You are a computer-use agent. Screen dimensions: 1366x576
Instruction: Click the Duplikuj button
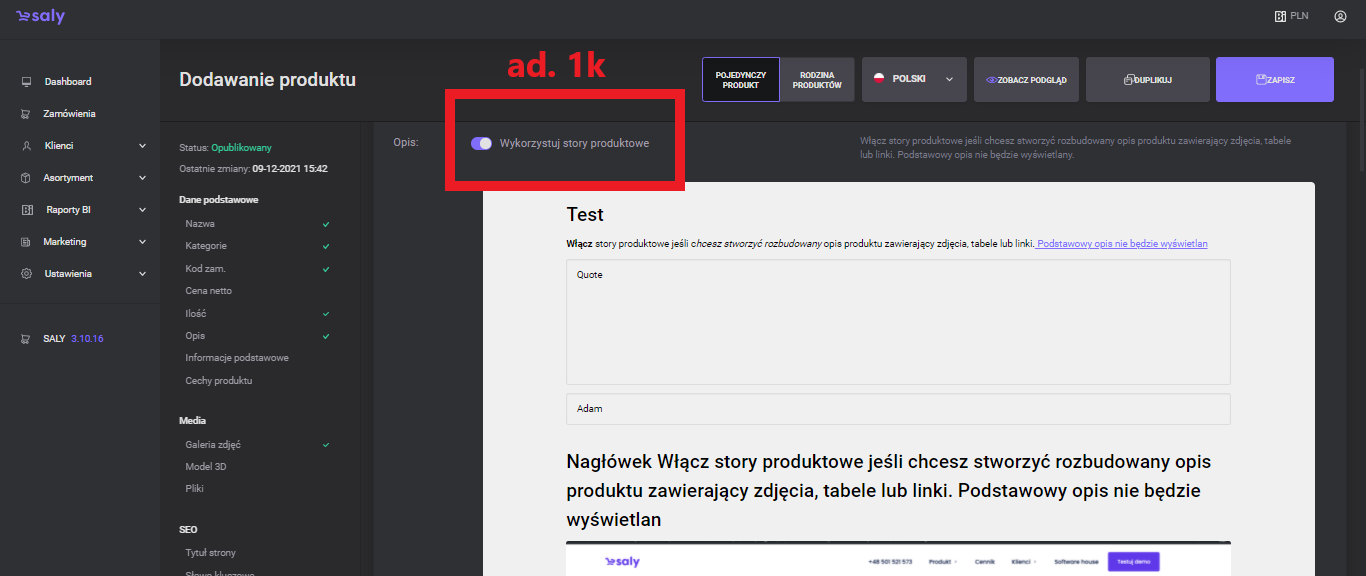[x=1147, y=80]
